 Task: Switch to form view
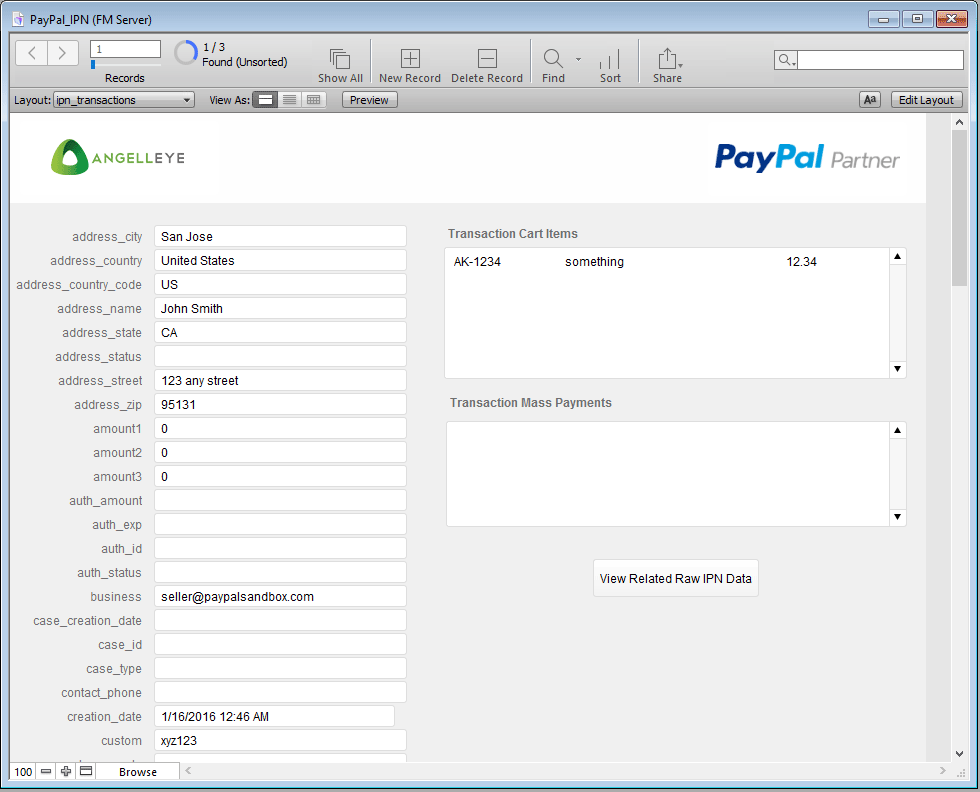coord(265,99)
